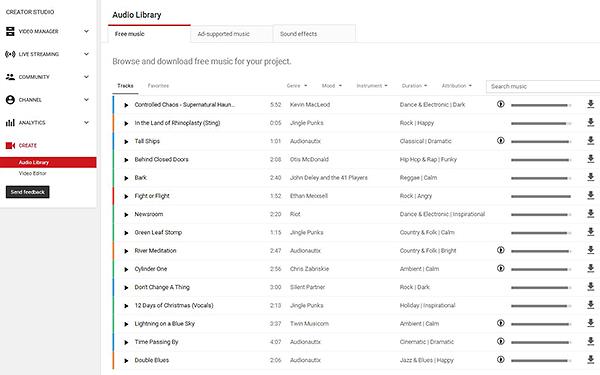Switch to the Sound effects tab

coord(314,34)
